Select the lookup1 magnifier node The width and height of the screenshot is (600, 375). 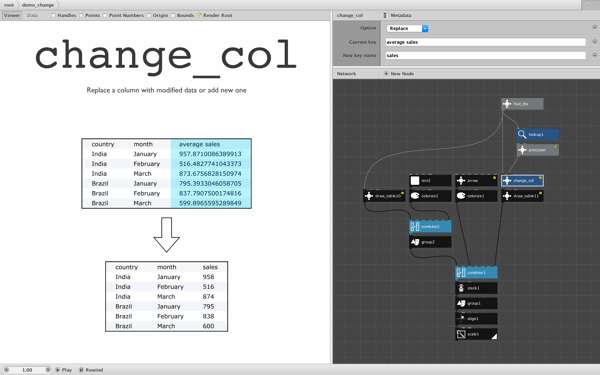[x=538, y=135]
